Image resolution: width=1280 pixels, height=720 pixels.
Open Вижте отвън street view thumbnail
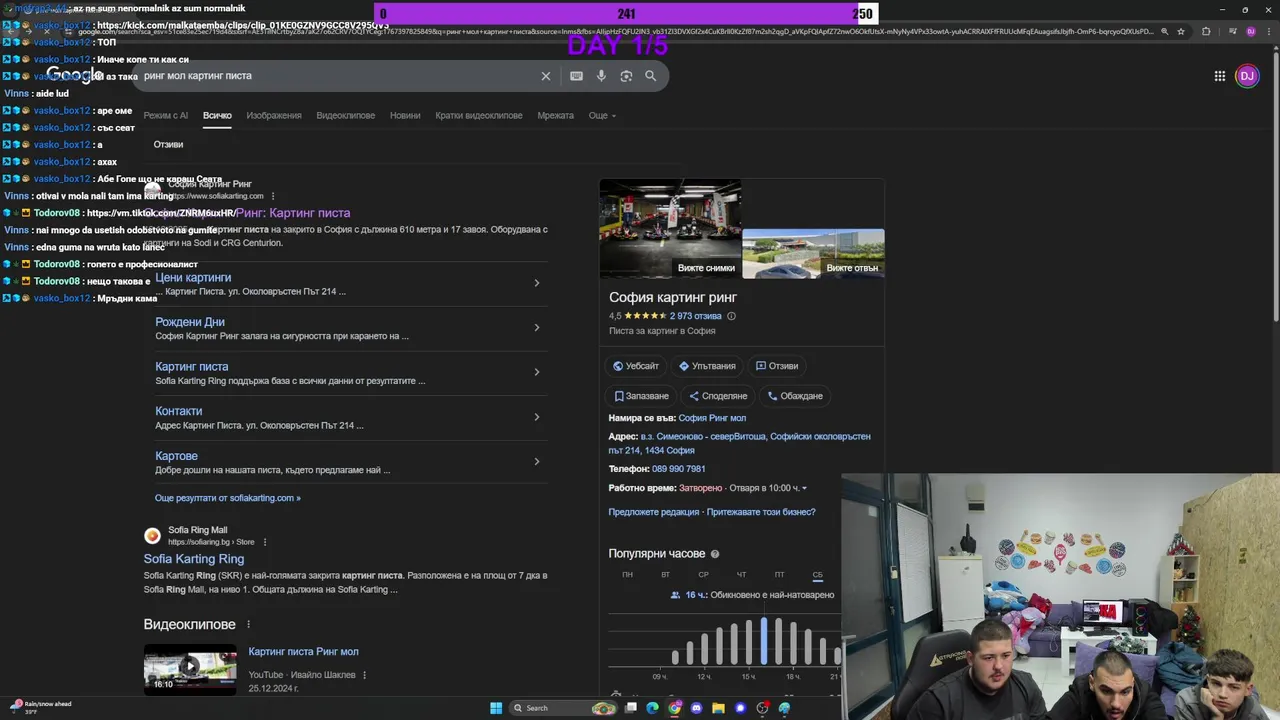tap(813, 254)
